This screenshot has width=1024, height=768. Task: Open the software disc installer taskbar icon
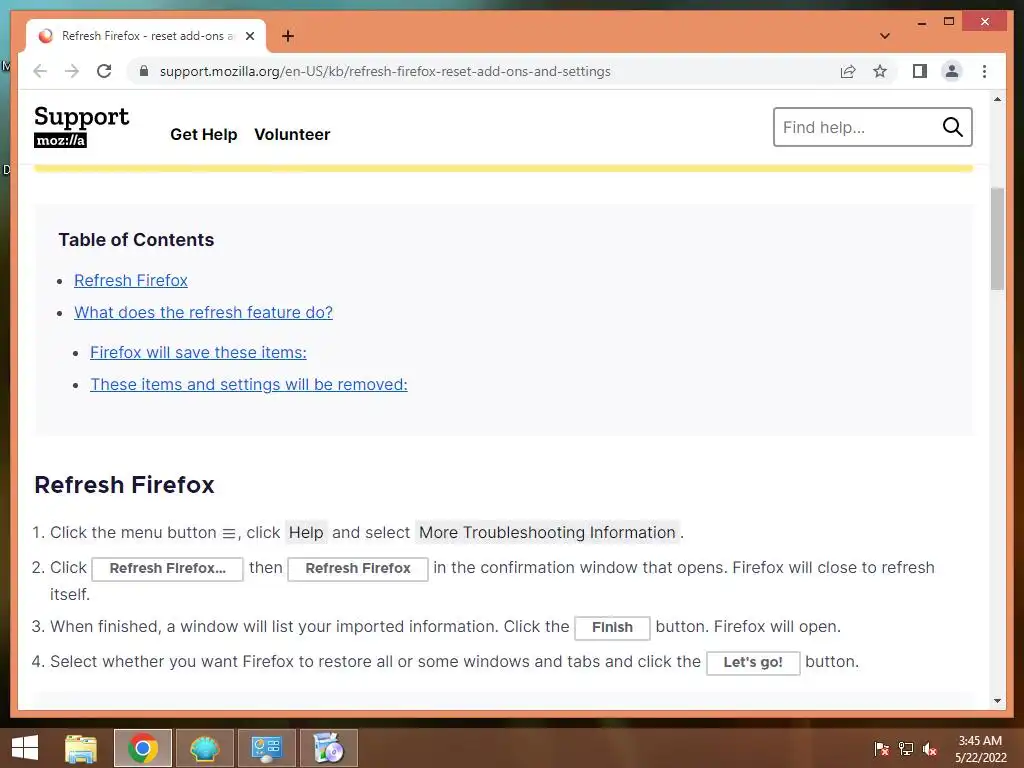point(328,748)
